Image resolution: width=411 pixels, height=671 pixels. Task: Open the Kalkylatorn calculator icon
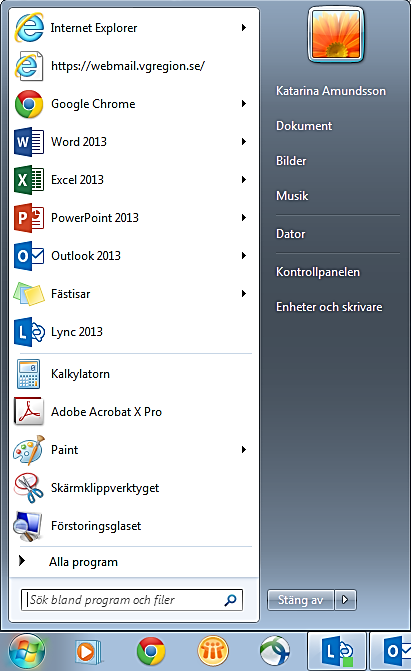coord(29,374)
